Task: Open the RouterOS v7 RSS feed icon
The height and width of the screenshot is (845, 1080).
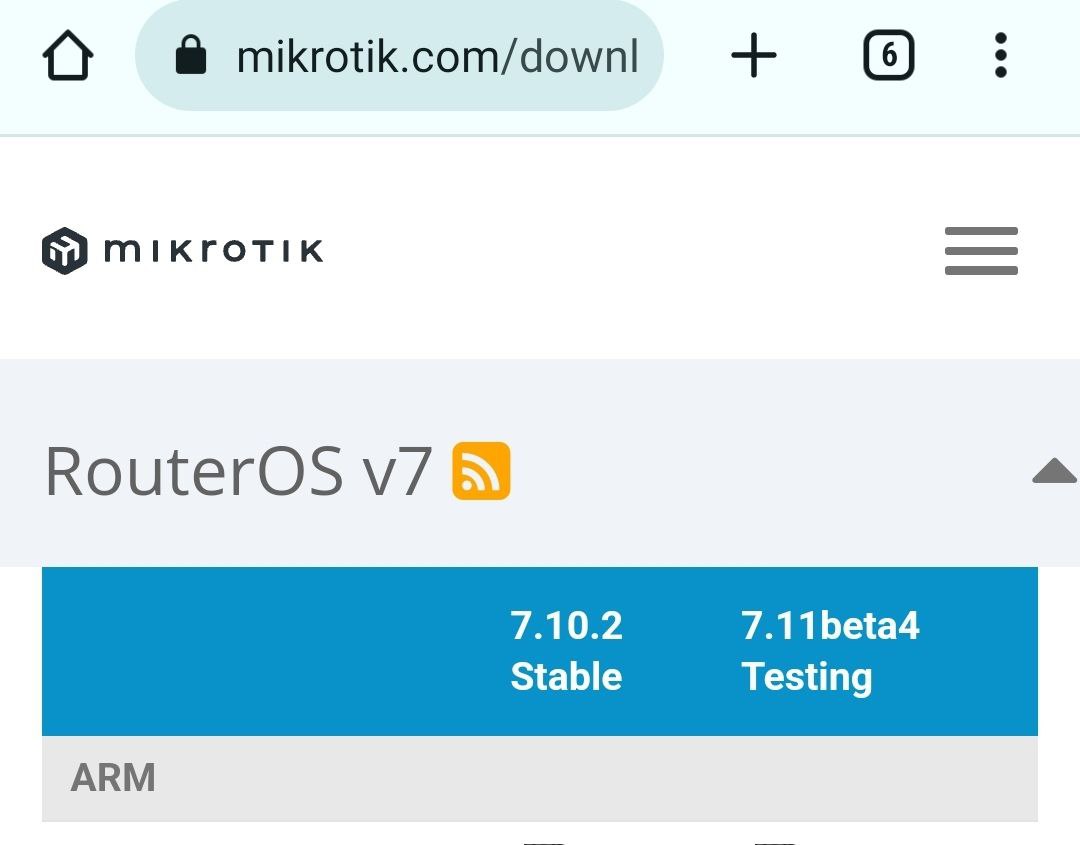Action: pyautogui.click(x=481, y=471)
